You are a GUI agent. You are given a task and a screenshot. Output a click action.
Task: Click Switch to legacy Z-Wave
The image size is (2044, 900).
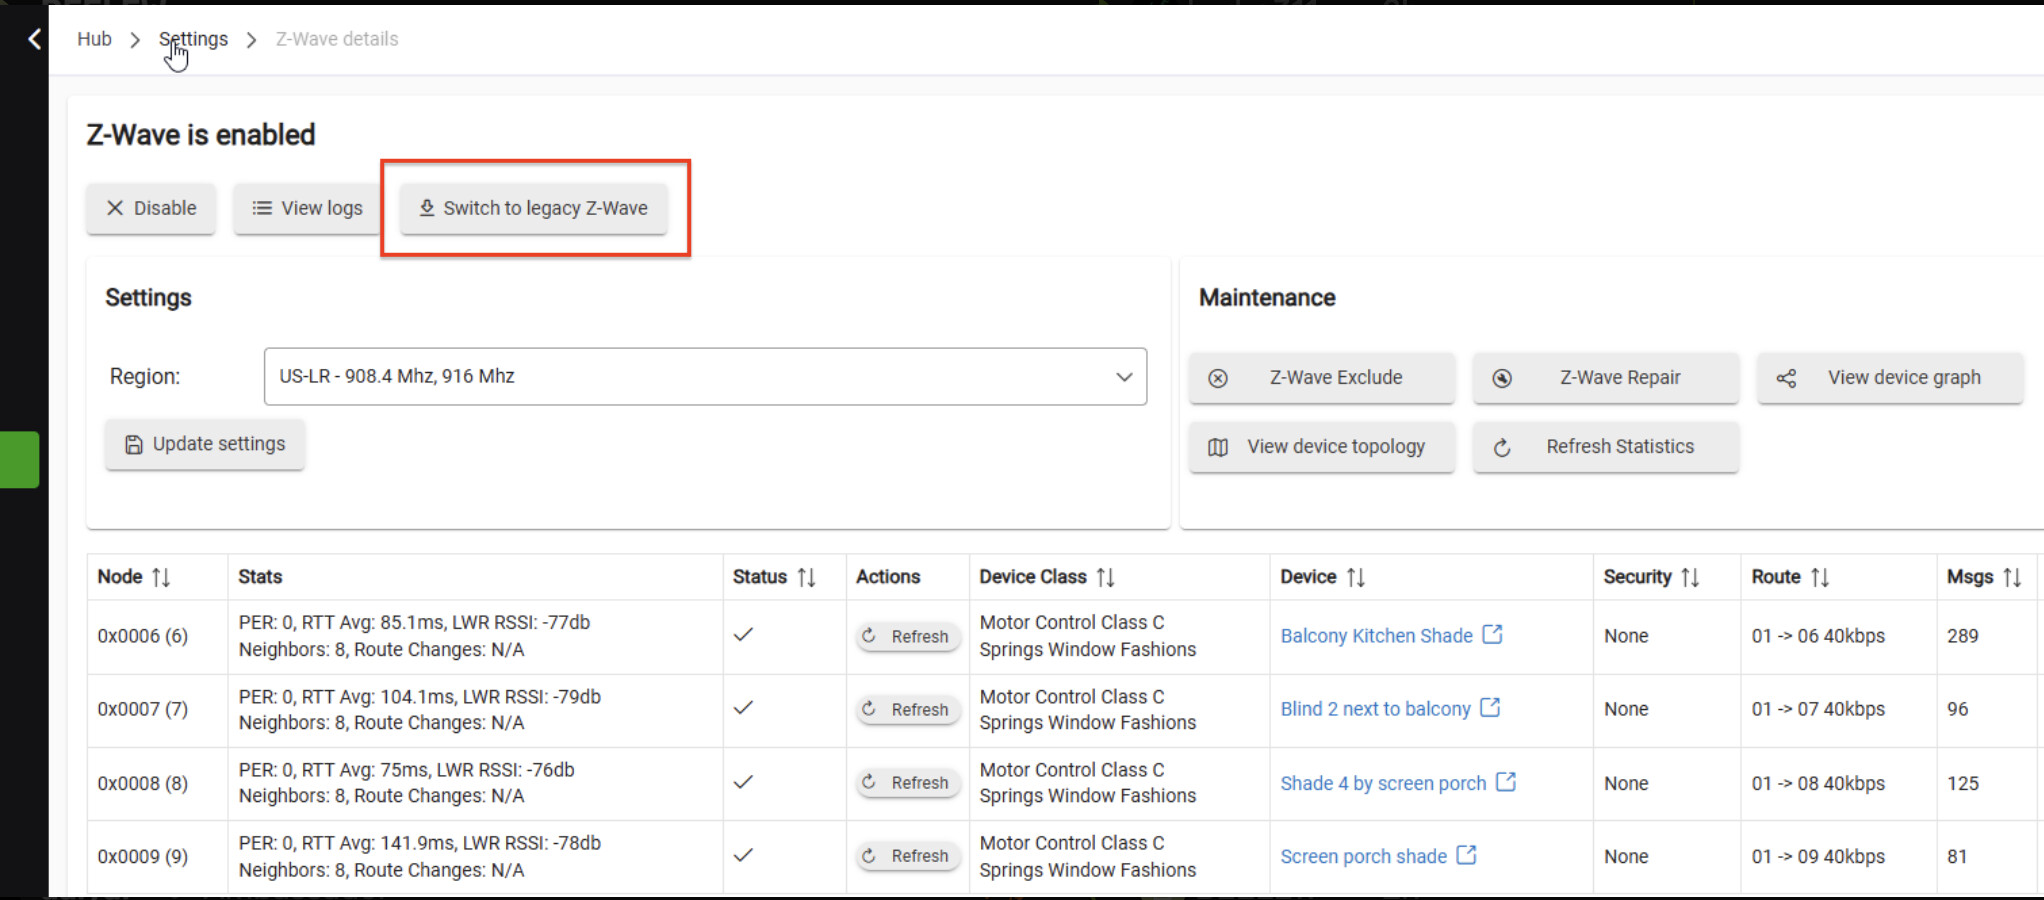(x=534, y=208)
